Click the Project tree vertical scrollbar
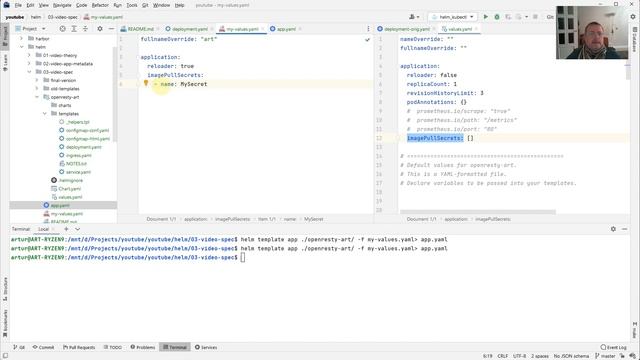Screen dimensions: 640x360 [115, 93]
